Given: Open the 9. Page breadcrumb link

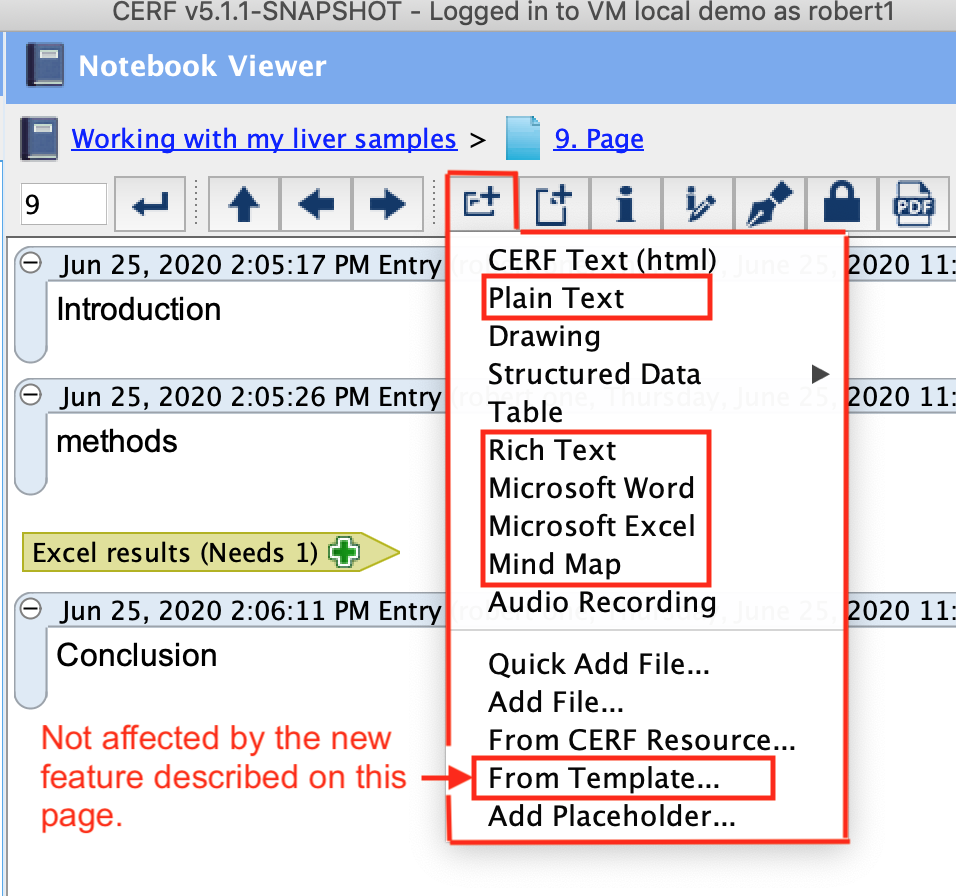Looking at the screenshot, I should click(x=598, y=139).
